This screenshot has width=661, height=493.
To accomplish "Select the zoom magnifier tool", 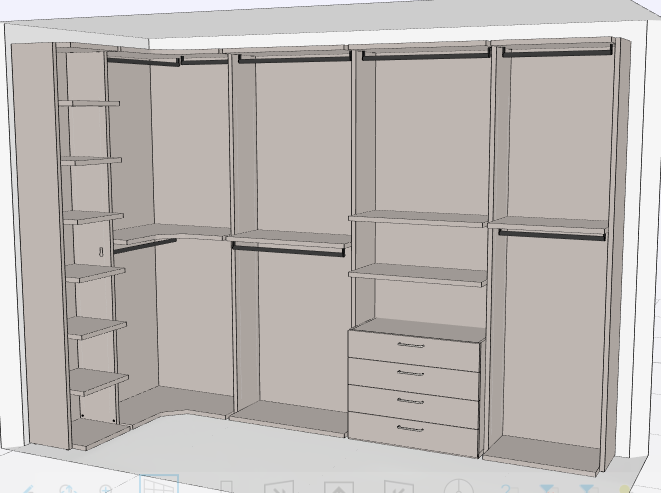I will tap(106, 489).
